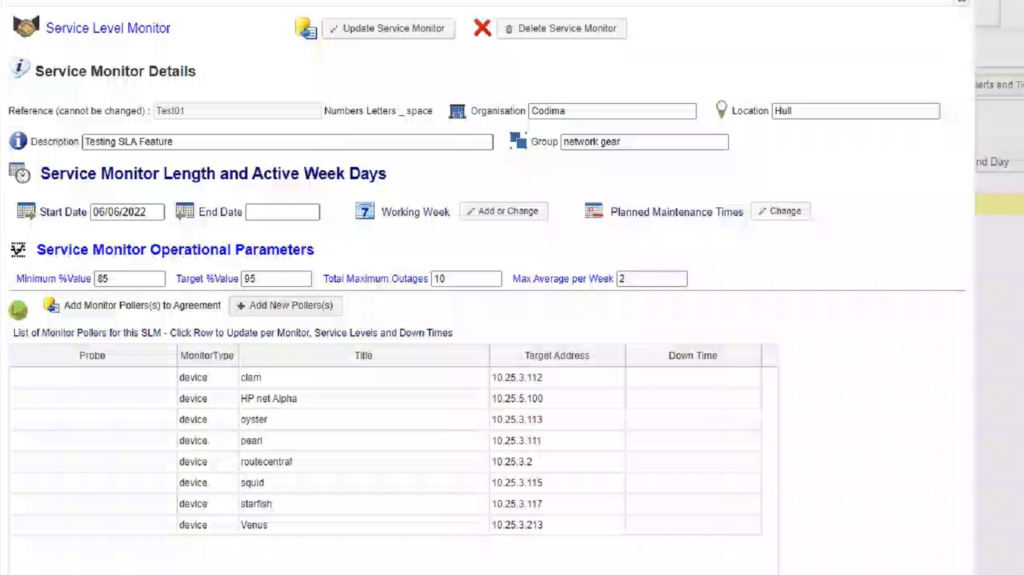Click Planned Maintenance Change button
The width and height of the screenshot is (1024, 575).
point(780,211)
